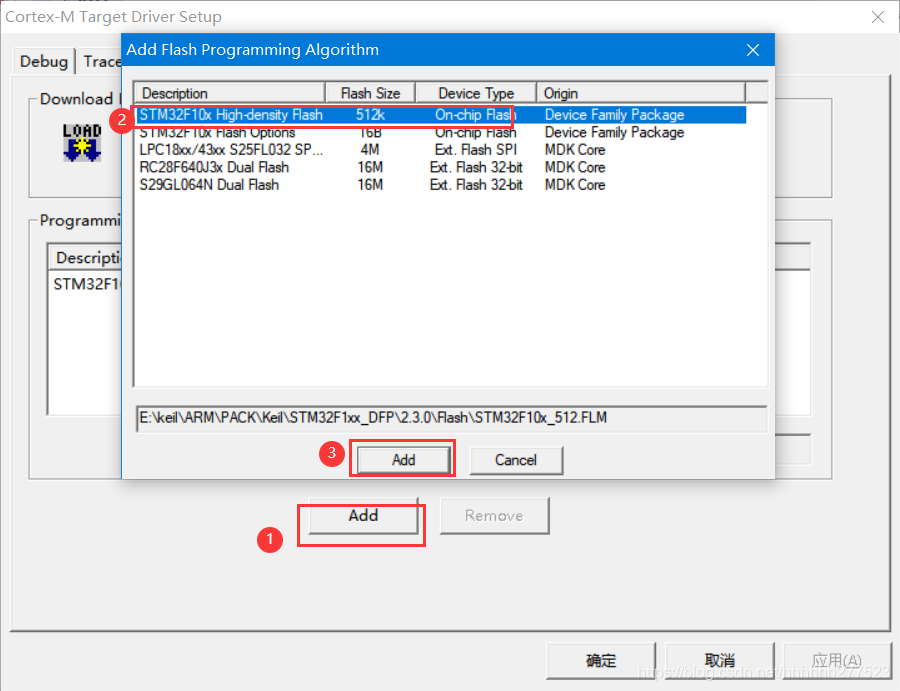Select STM32F10x Flash Options row
The image size is (900, 691).
441,133
